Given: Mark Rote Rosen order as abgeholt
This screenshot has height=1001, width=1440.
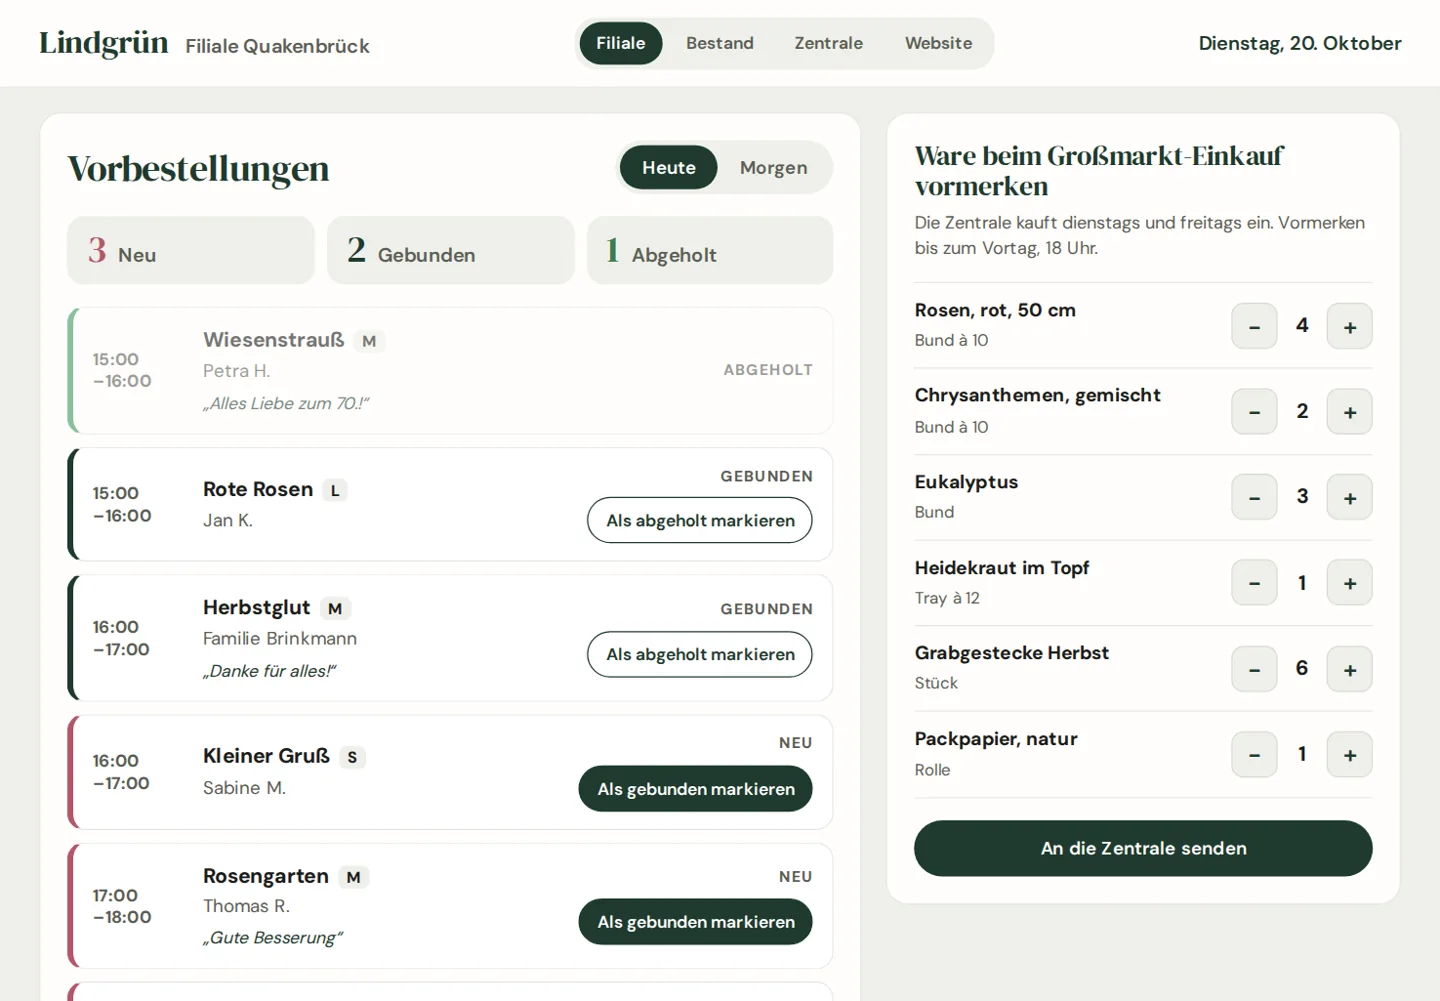Looking at the screenshot, I should point(700,520).
